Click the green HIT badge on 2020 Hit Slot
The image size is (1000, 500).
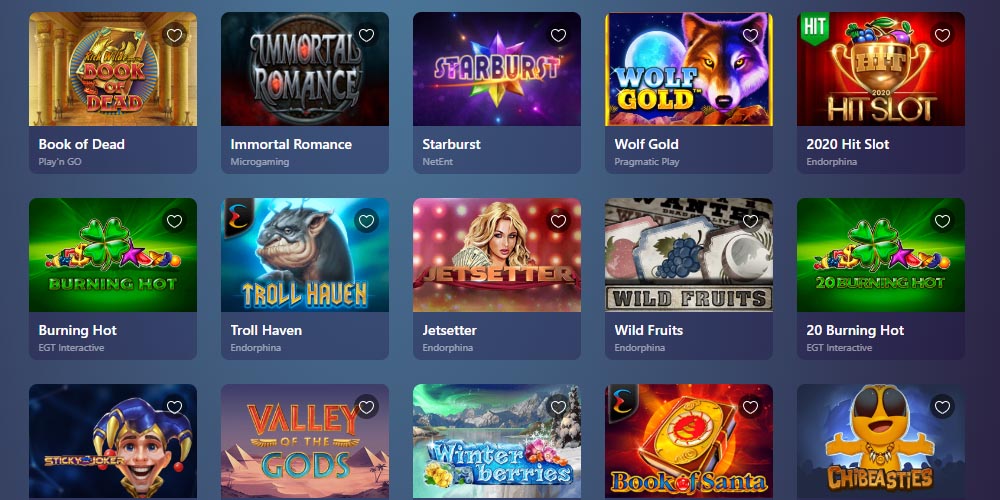coord(812,27)
